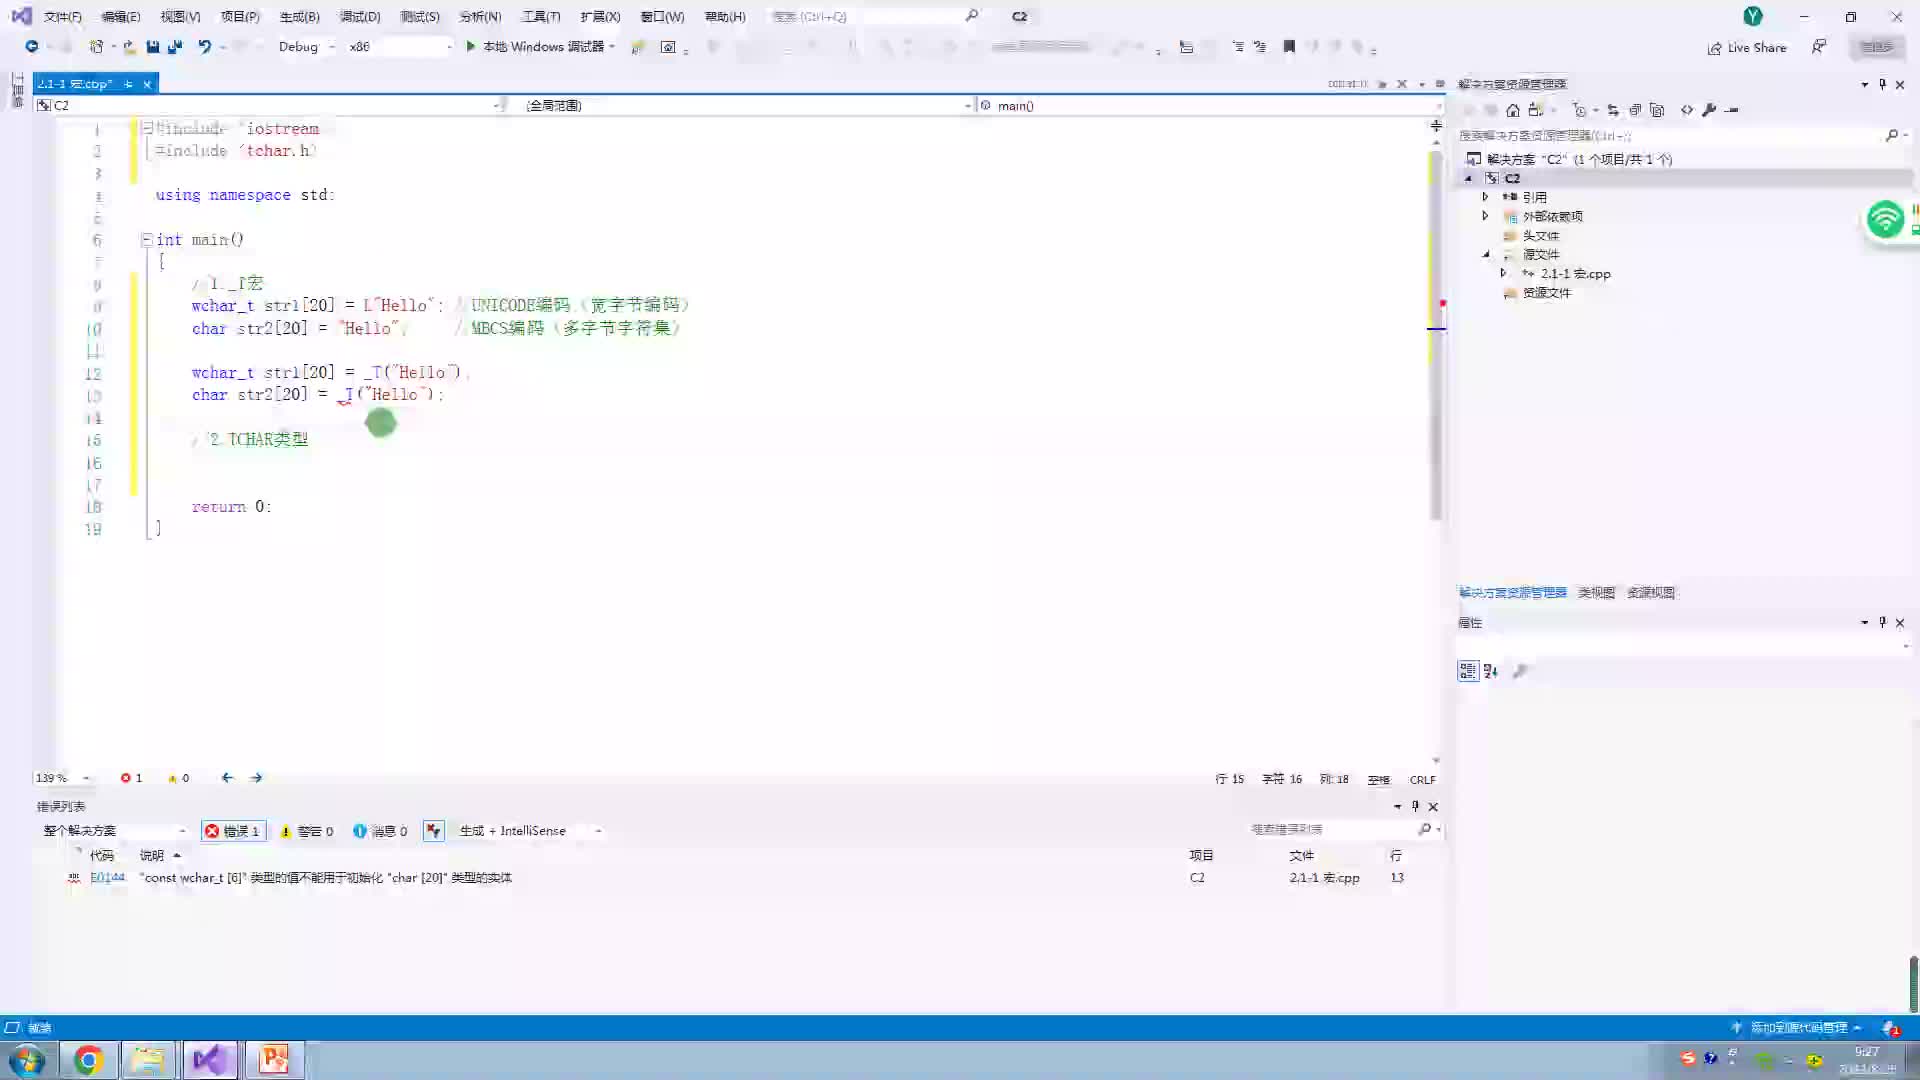Image resolution: width=1920 pixels, height=1080 pixels.
Task: Select the 测试 menu tab
Action: pos(418,16)
